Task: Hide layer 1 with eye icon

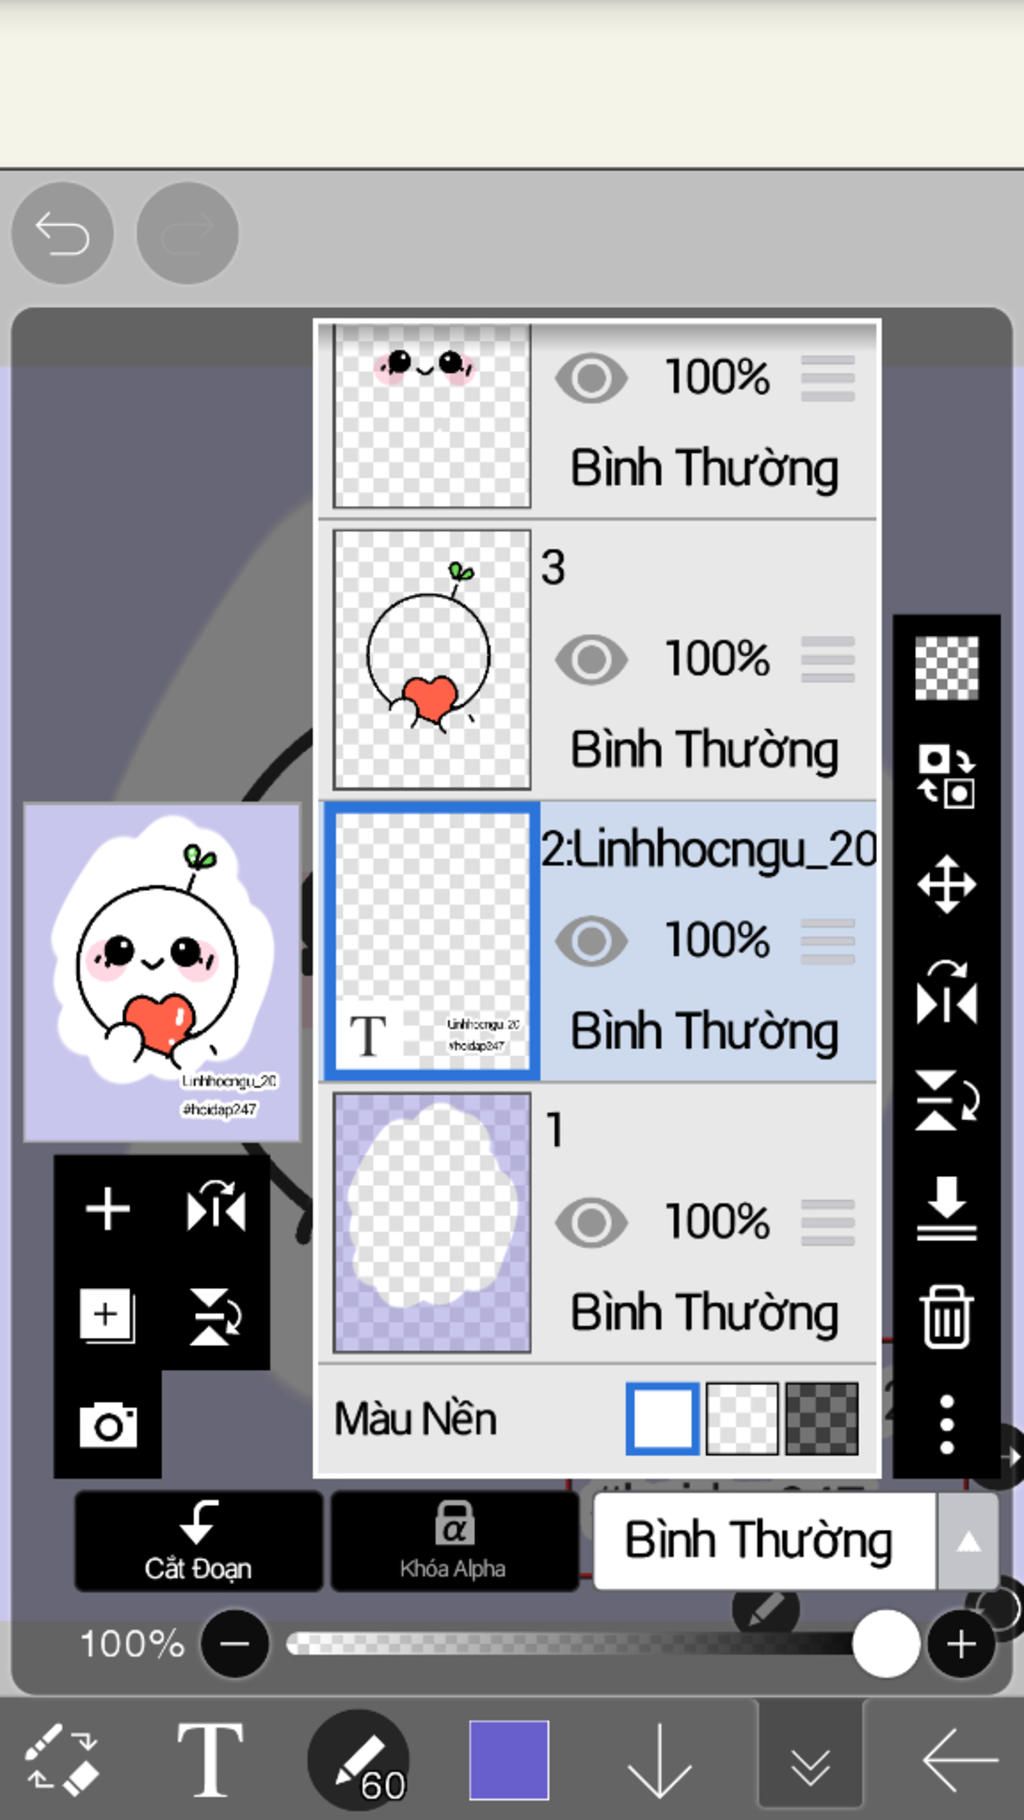Action: [x=591, y=1222]
